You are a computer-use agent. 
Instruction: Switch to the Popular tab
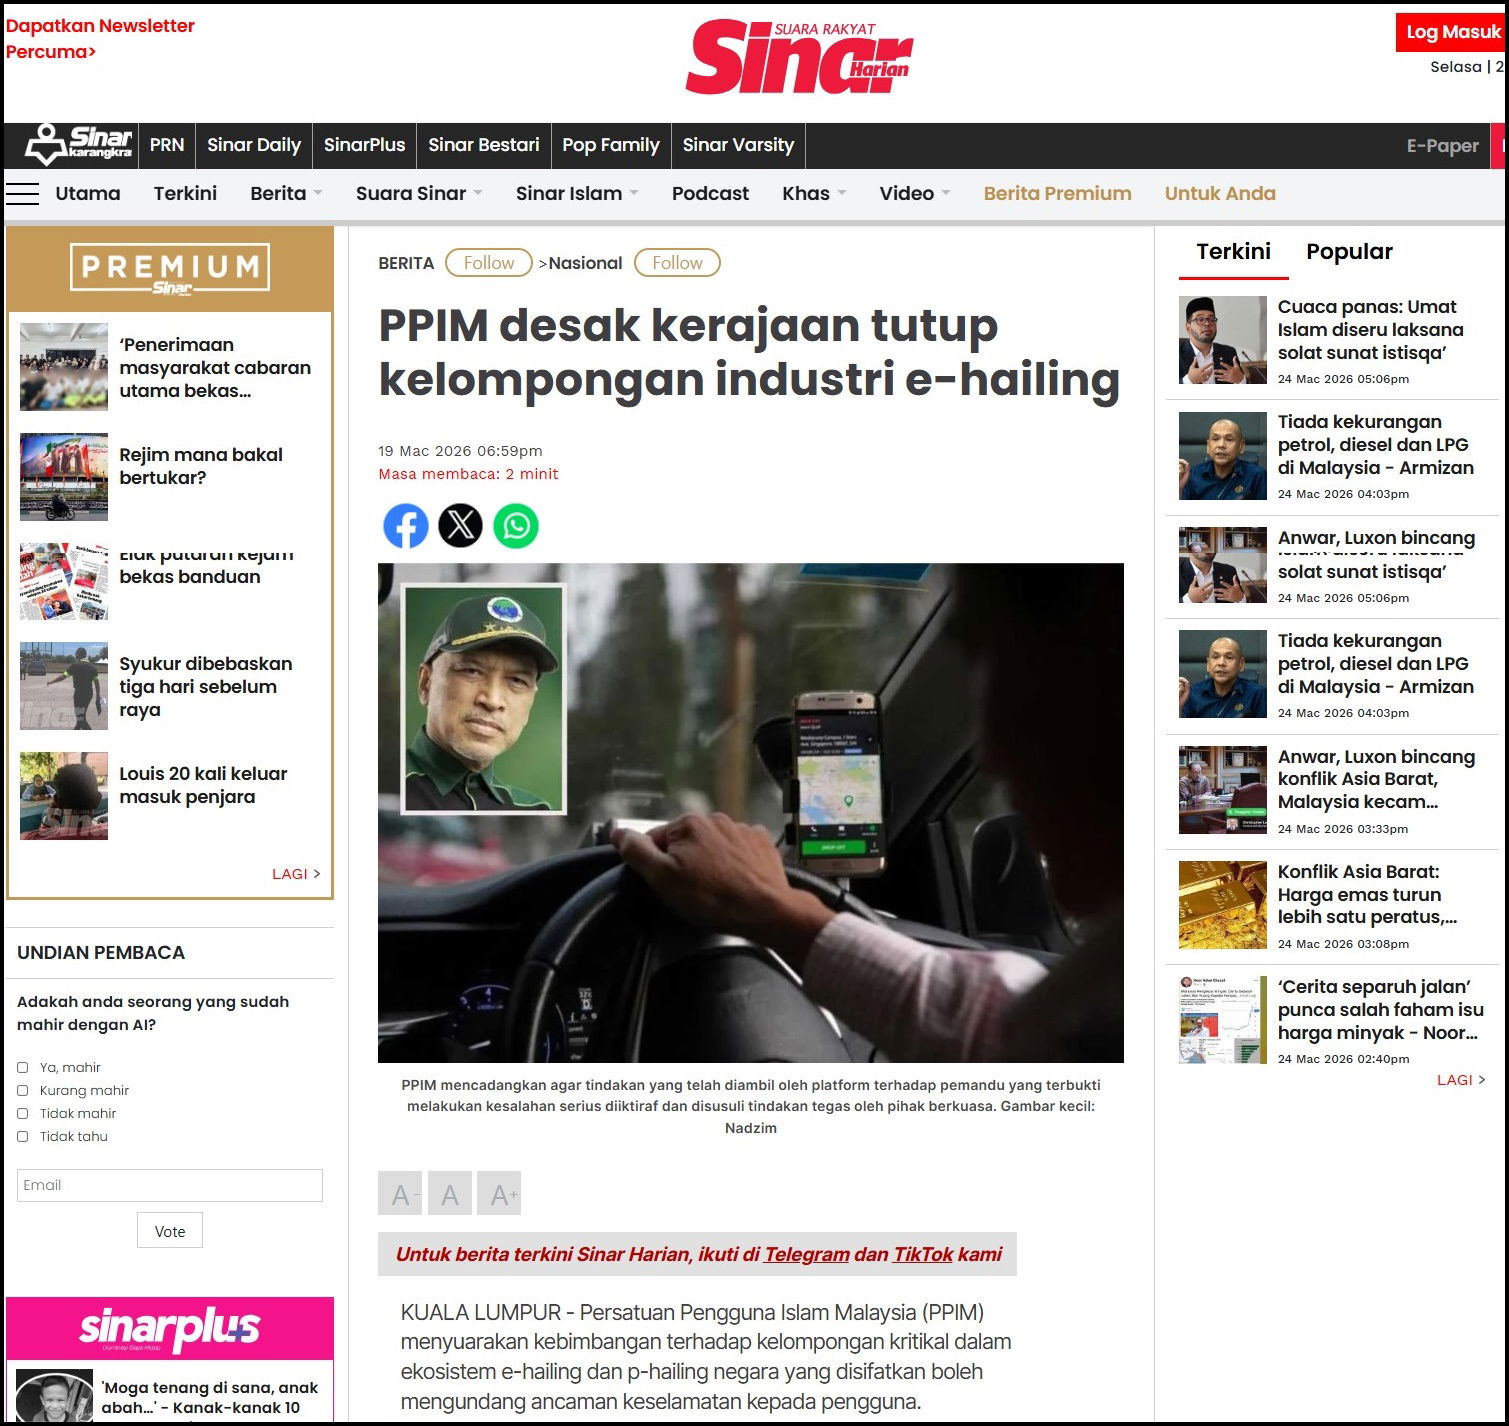[1348, 252]
